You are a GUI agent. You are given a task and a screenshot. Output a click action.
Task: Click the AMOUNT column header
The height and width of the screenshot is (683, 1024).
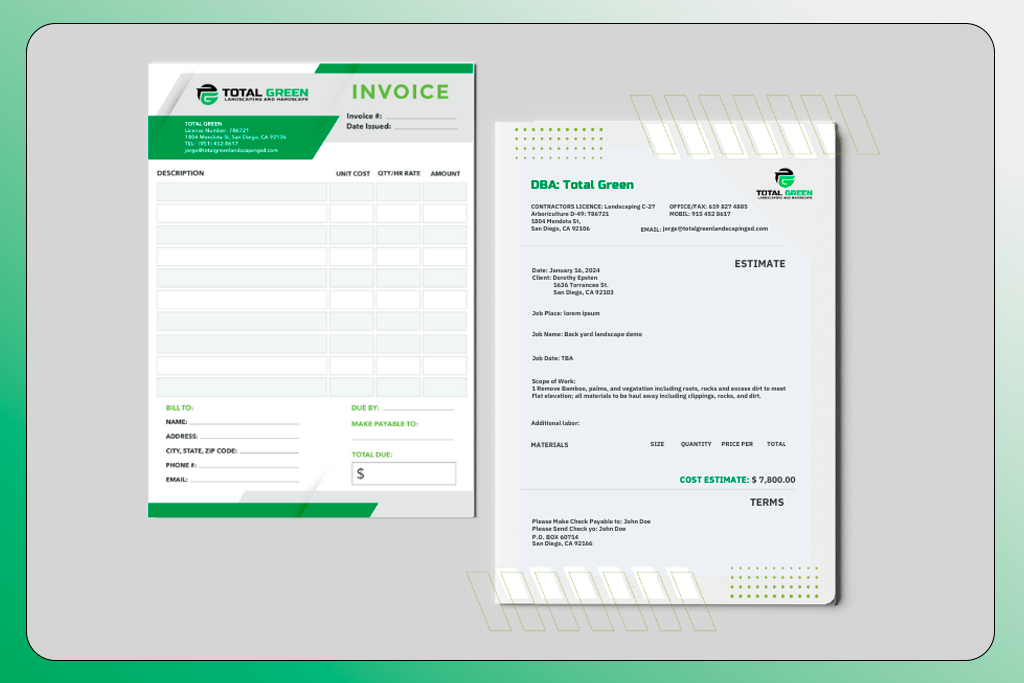click(x=445, y=174)
